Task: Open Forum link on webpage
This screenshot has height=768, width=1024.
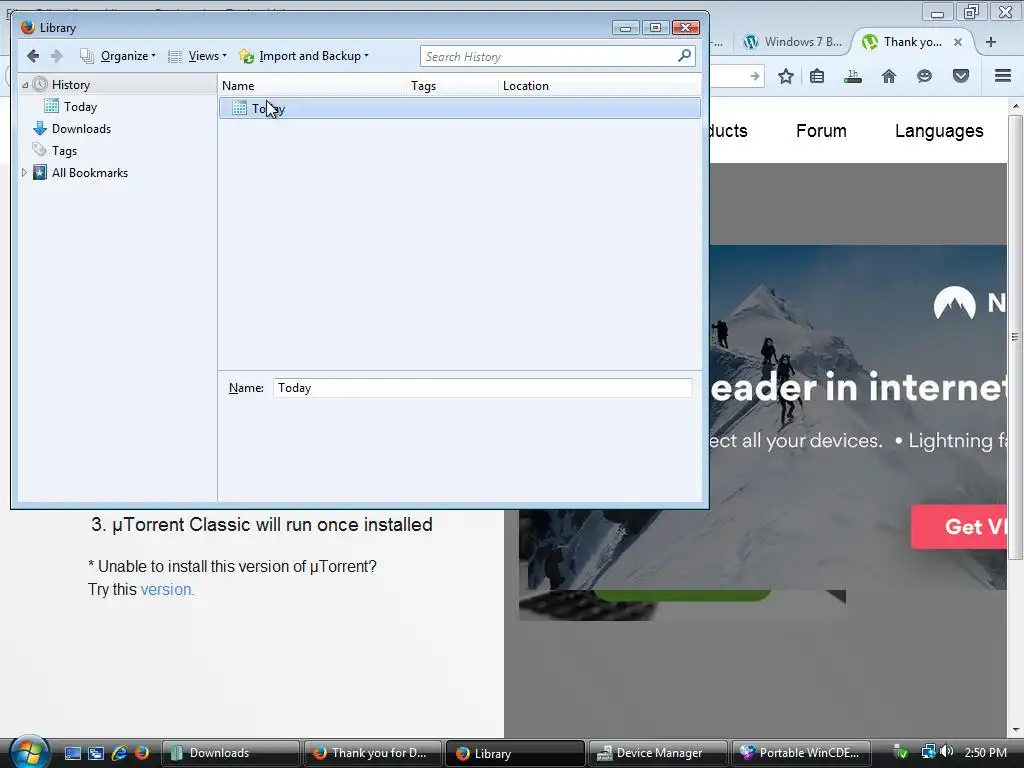Action: coord(821,131)
